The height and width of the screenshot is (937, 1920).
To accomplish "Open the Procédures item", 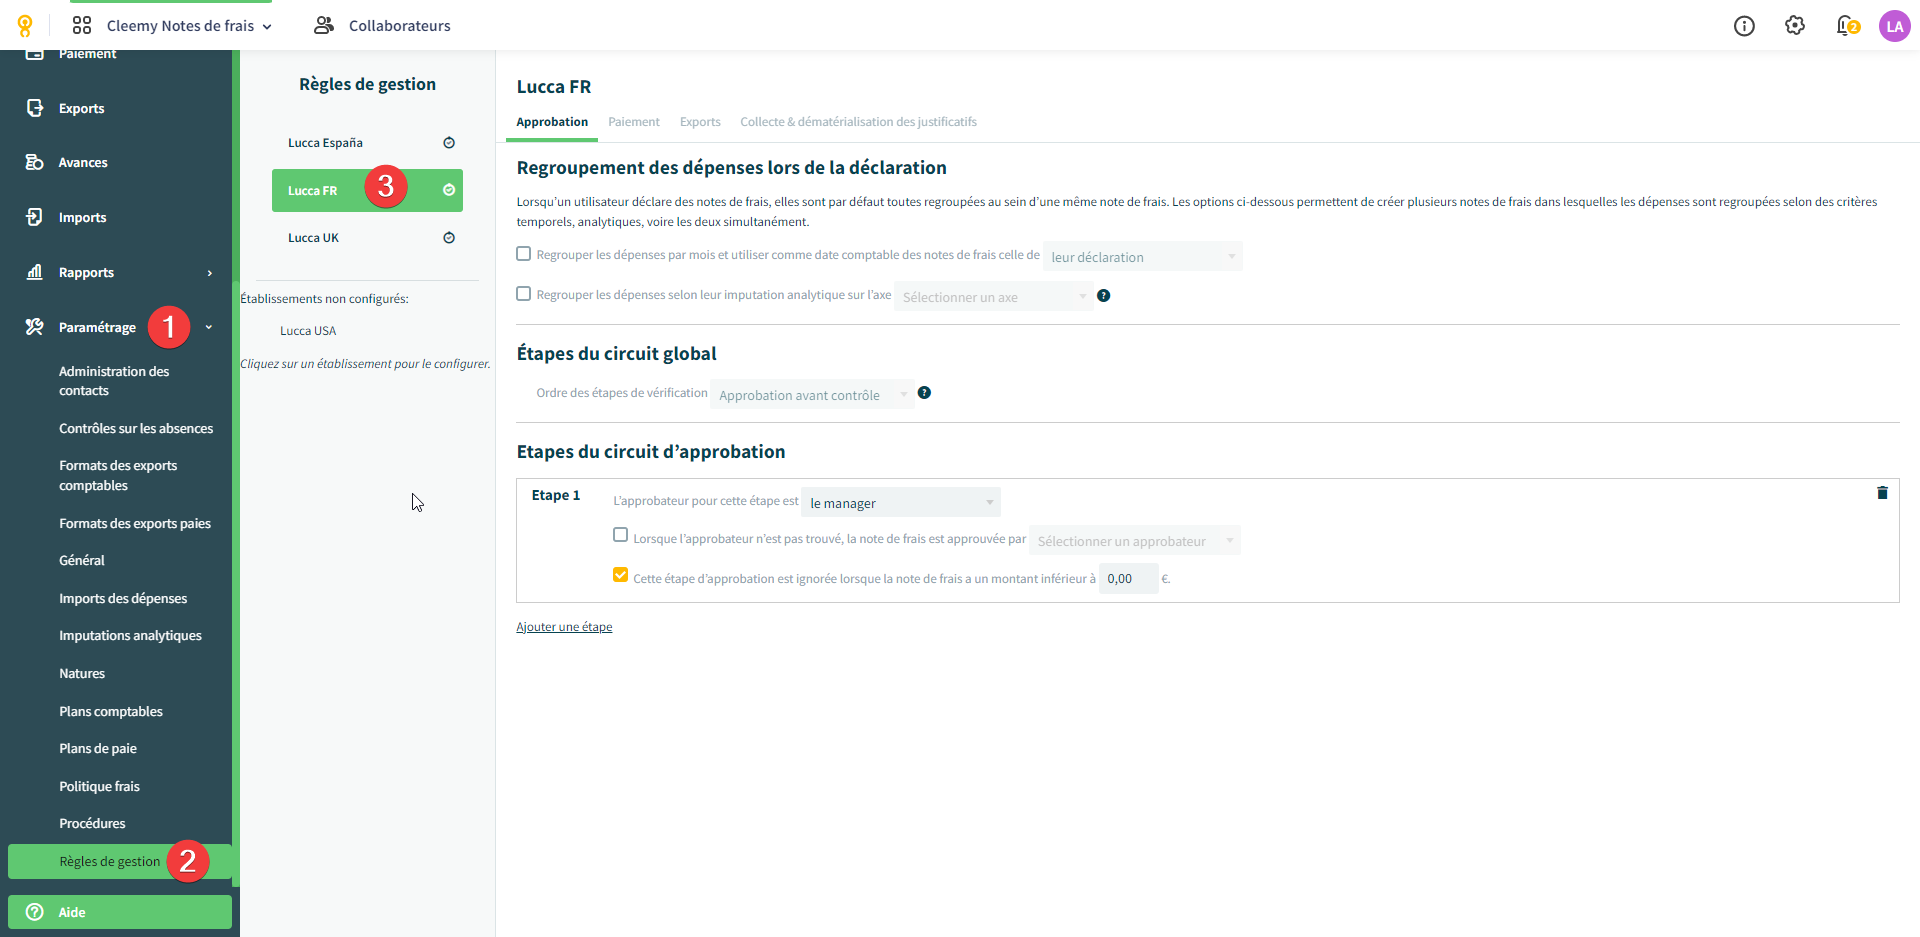I will coord(92,823).
